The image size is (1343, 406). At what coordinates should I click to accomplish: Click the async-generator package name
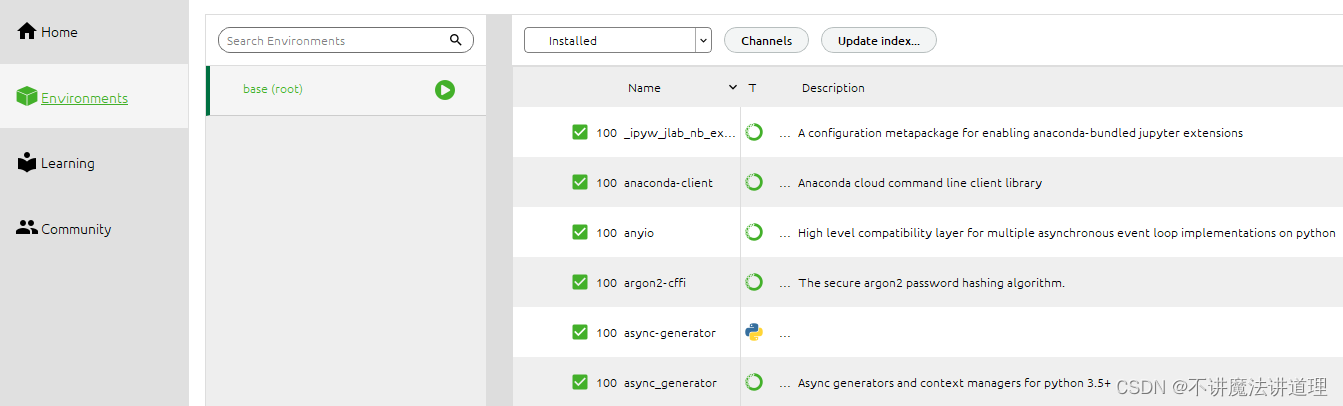[x=670, y=333]
